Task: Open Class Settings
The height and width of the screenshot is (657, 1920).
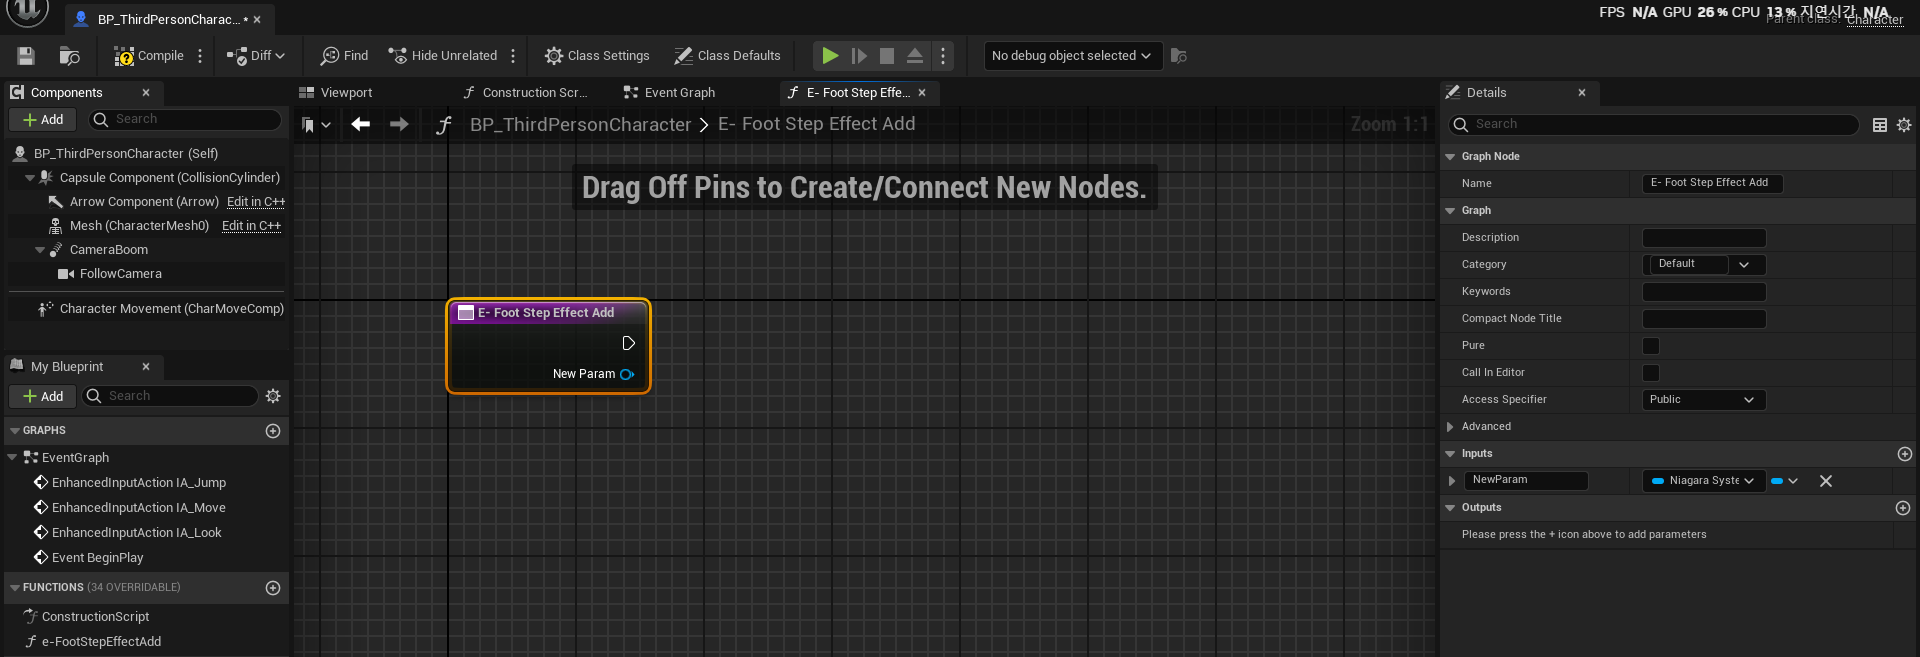Action: click(x=597, y=56)
